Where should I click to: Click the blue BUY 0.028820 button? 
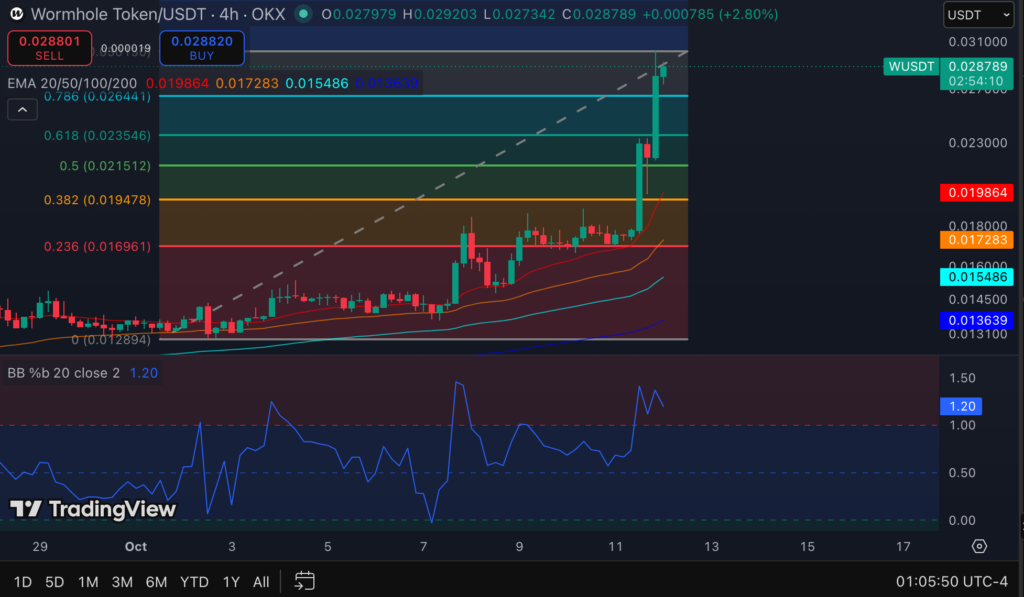[202, 48]
